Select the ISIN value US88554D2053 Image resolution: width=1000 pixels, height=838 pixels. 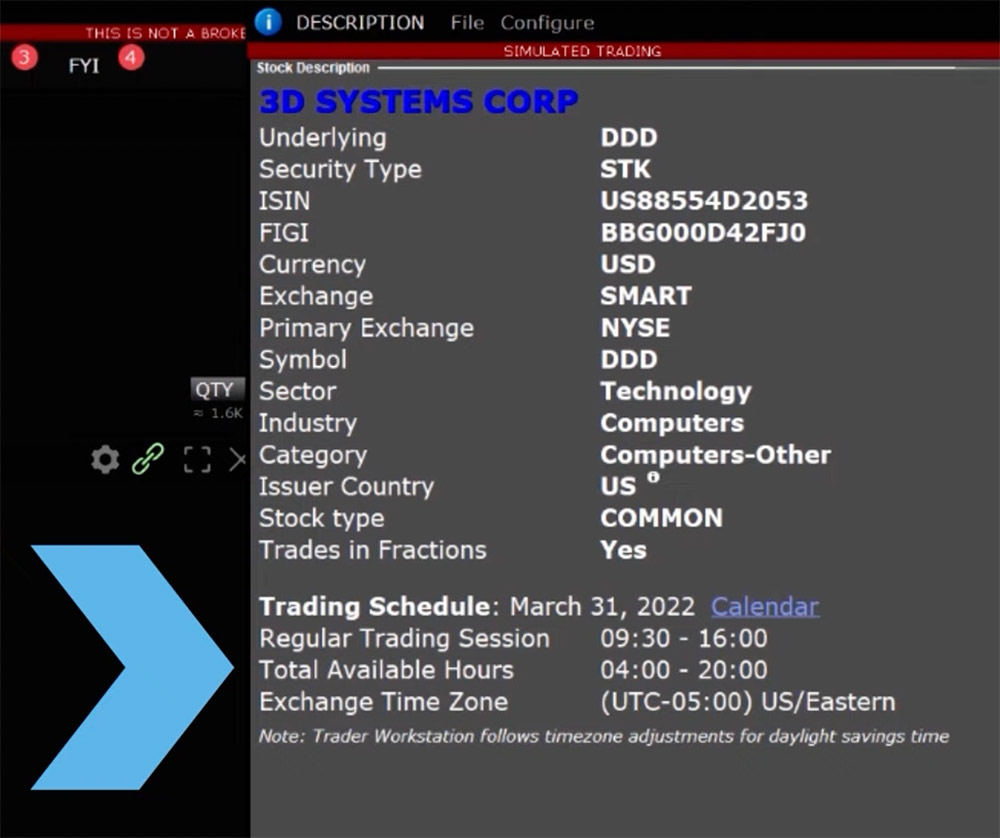tap(706, 200)
